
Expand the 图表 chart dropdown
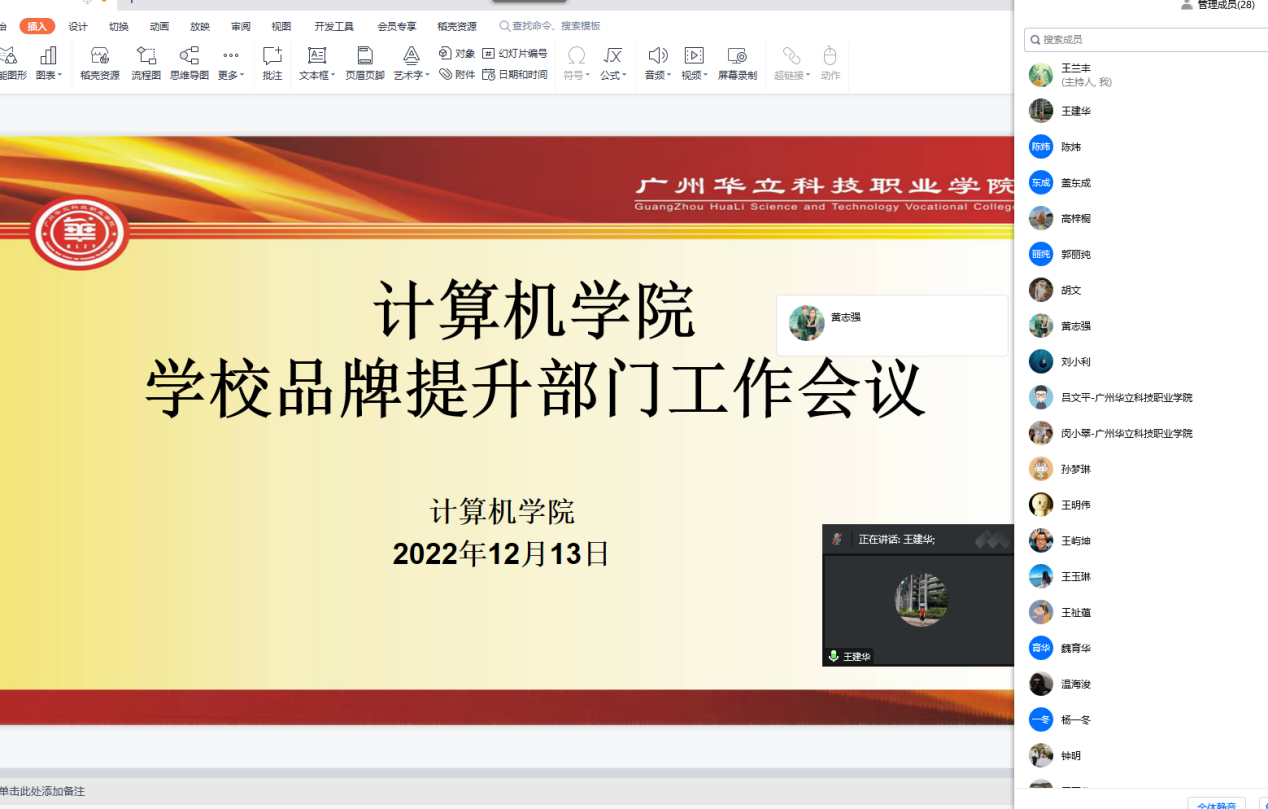pos(48,62)
